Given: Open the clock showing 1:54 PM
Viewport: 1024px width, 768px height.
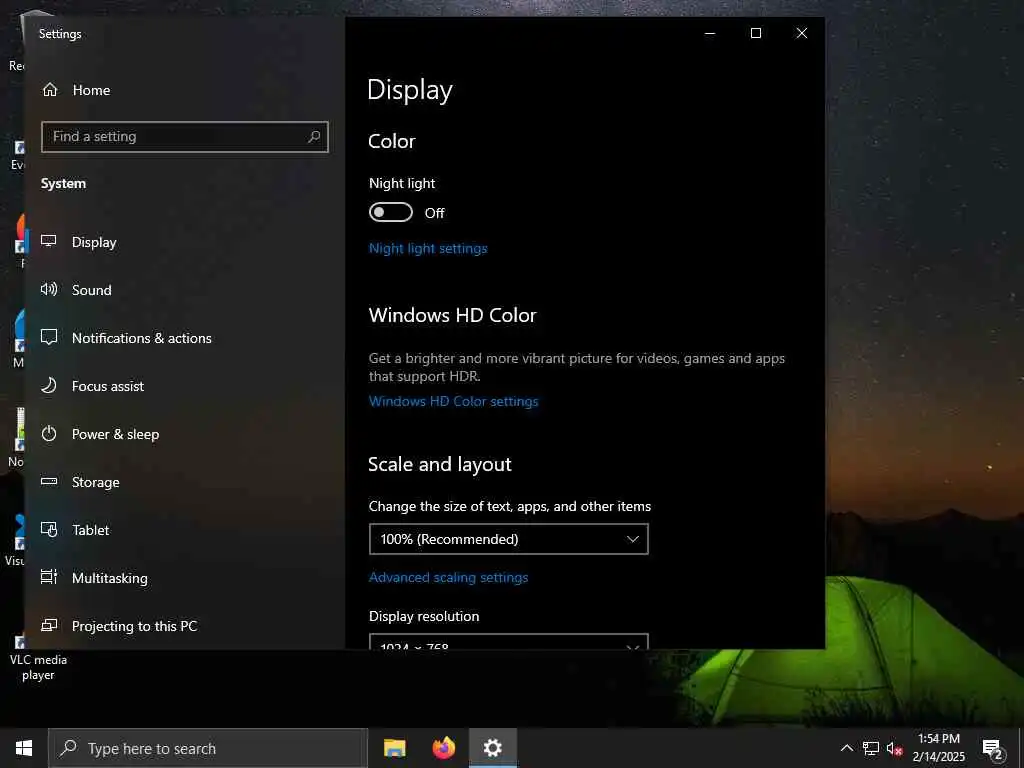Looking at the screenshot, I should click(x=938, y=748).
